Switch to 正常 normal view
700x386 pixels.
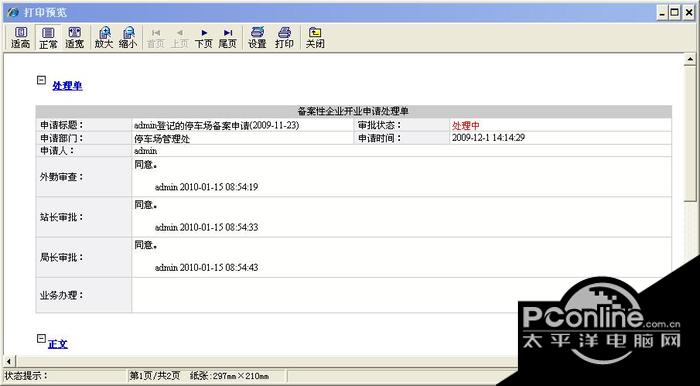click(48, 37)
